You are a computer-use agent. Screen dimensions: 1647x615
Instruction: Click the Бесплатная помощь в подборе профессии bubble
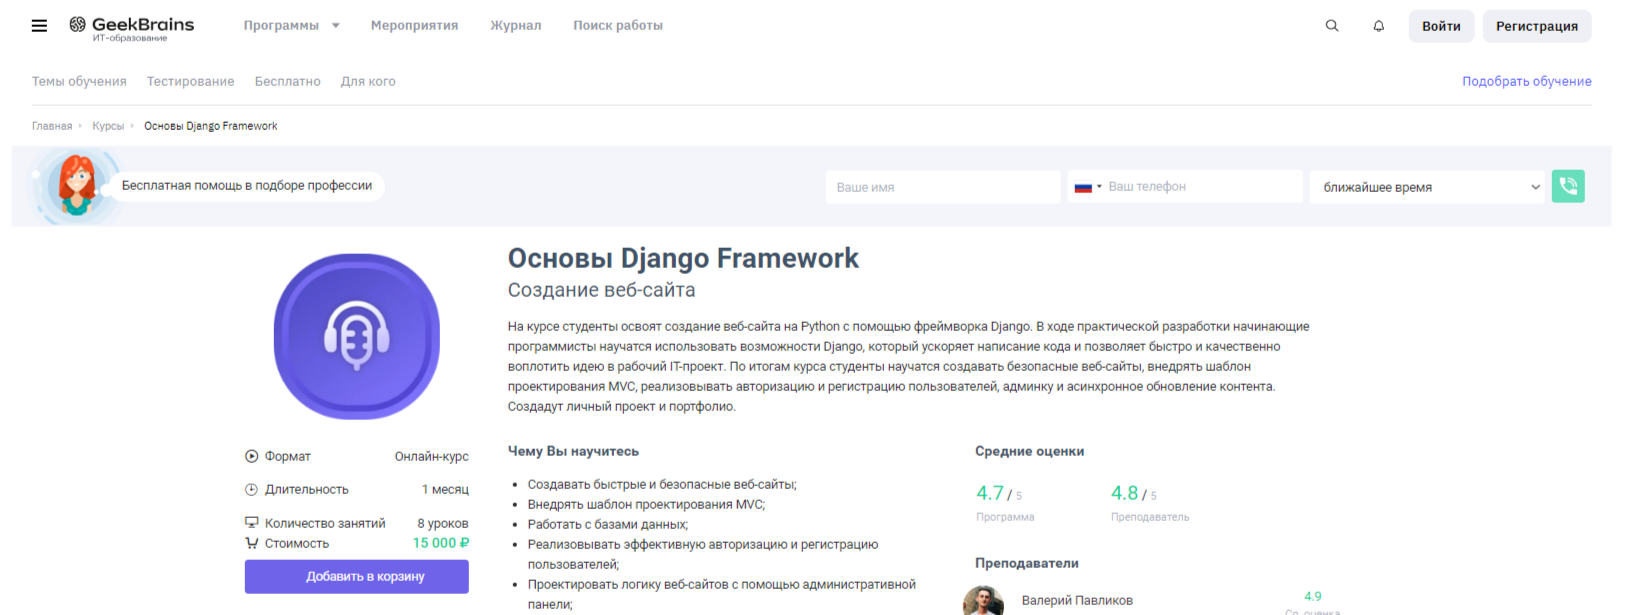pyautogui.click(x=247, y=186)
